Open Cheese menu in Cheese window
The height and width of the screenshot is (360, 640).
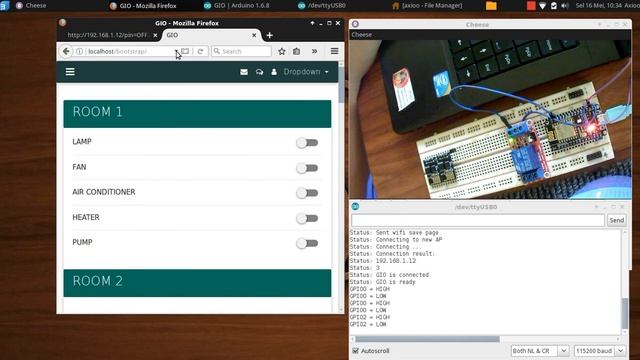[x=362, y=35]
